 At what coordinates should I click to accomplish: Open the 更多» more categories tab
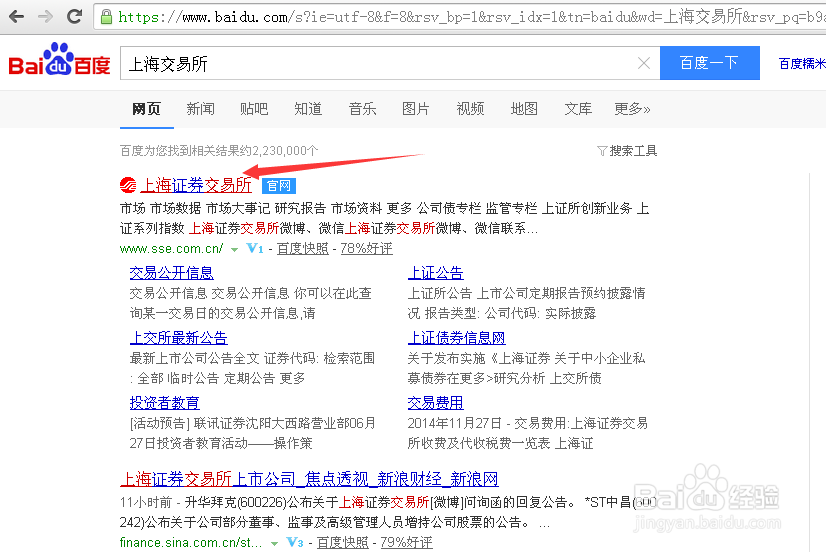(632, 109)
